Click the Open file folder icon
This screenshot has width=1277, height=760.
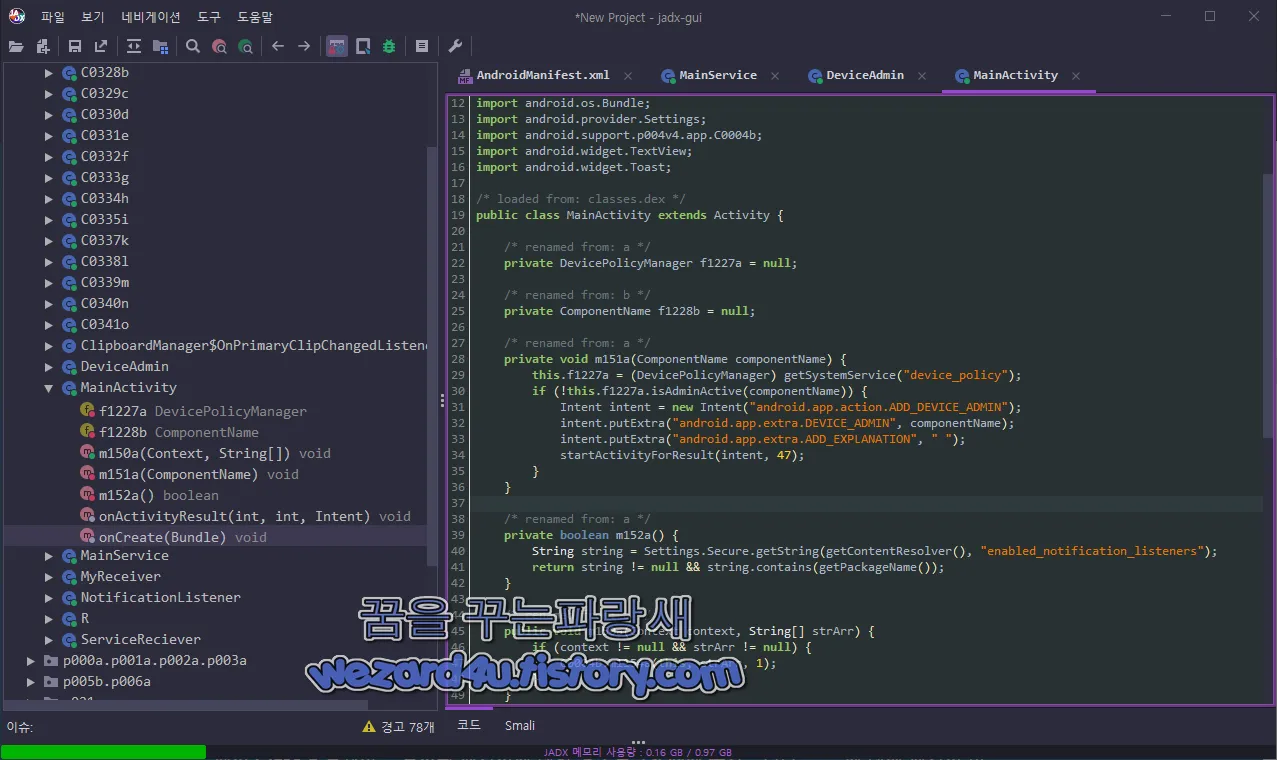[15, 46]
